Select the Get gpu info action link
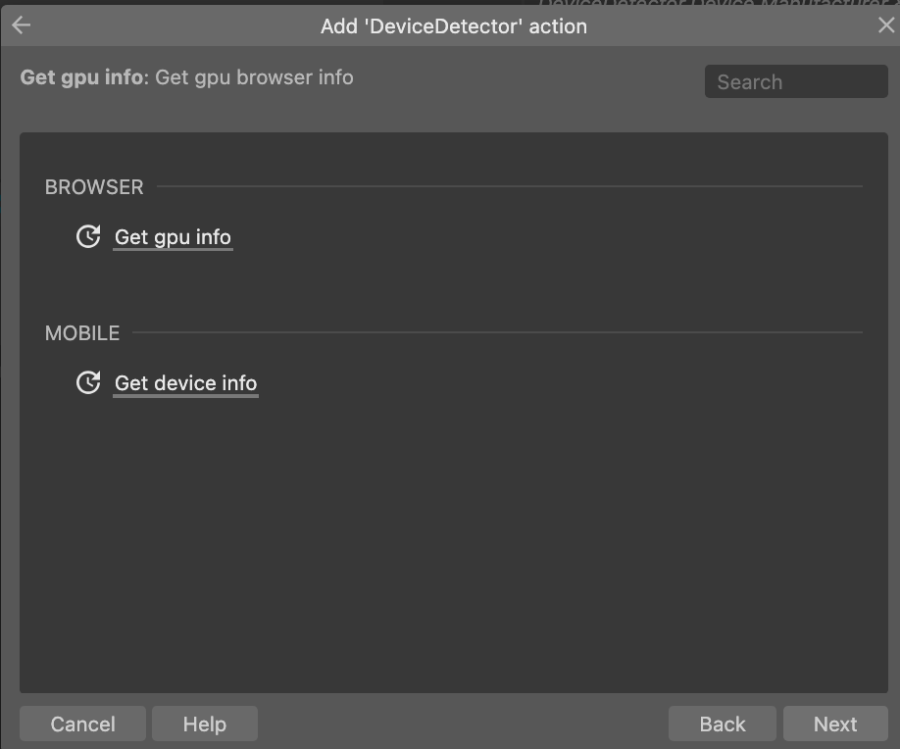The image size is (900, 749). (x=173, y=237)
